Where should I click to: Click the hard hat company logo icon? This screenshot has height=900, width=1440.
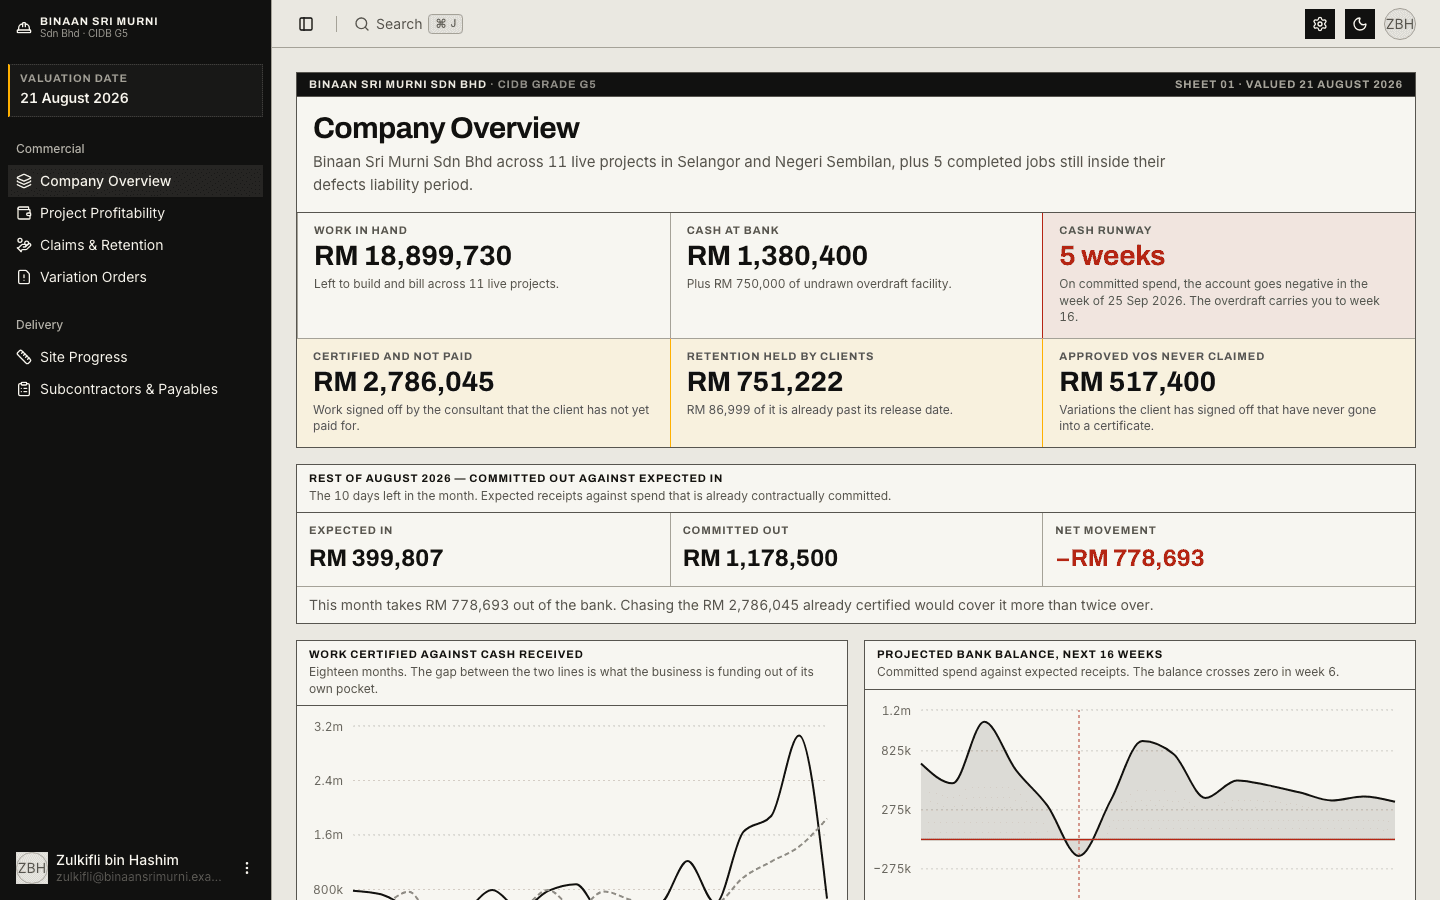[24, 27]
